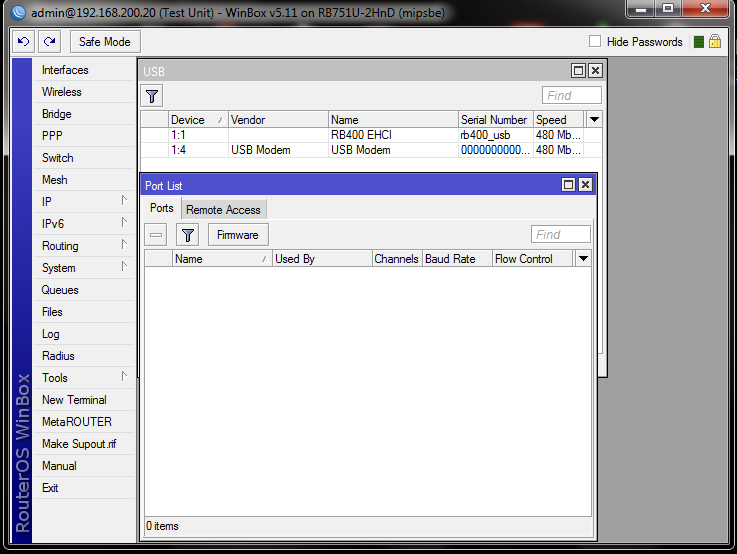Click the Redo arrow icon
Screen dimensions: 737x554
(x=49, y=42)
